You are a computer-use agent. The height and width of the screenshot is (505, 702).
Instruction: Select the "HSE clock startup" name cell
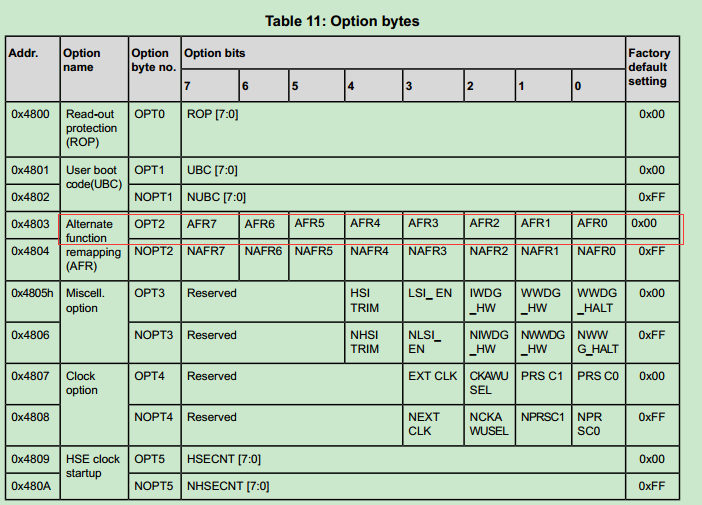(92, 466)
